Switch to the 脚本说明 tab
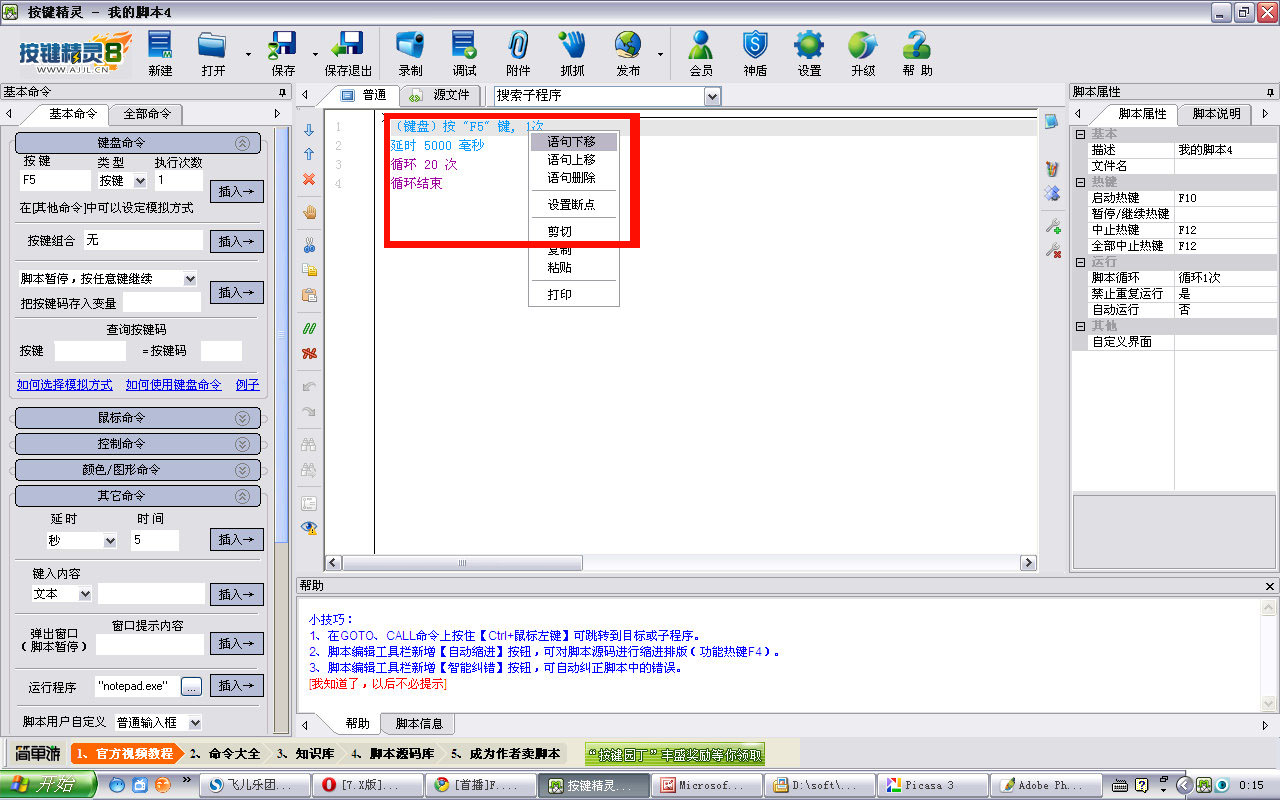1280x800 pixels. (1216, 114)
